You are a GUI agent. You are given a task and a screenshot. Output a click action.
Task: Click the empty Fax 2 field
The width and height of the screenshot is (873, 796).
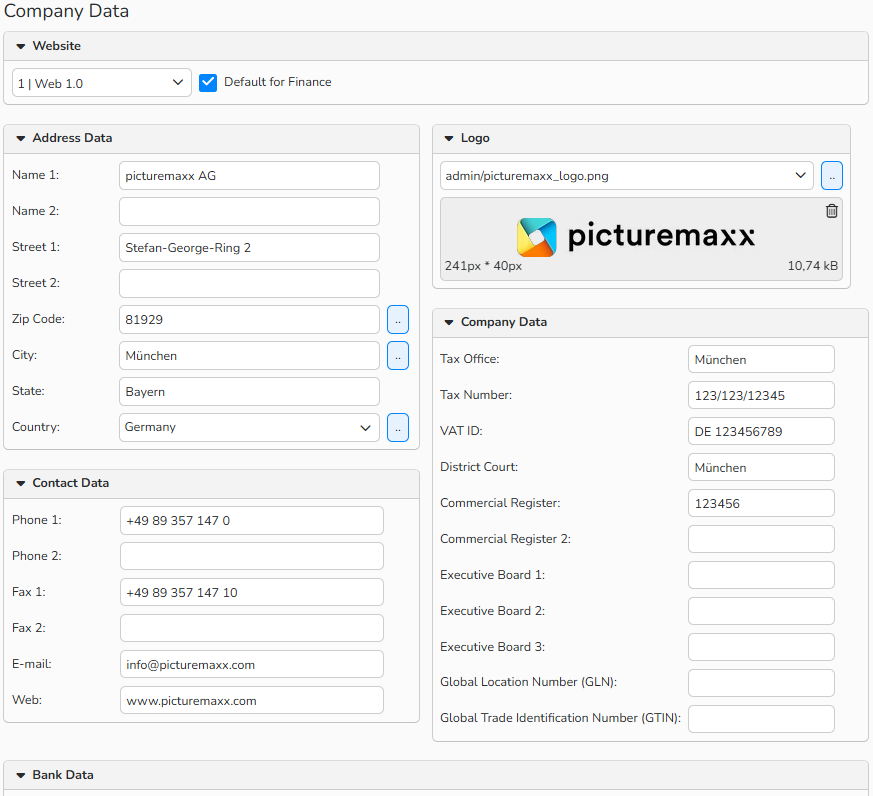(252, 628)
